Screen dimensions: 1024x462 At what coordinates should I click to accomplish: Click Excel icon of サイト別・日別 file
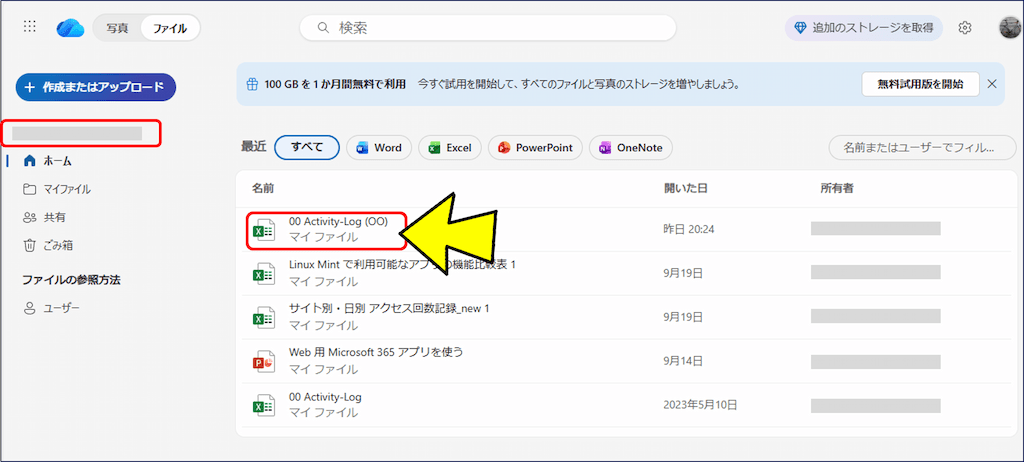[x=264, y=318]
